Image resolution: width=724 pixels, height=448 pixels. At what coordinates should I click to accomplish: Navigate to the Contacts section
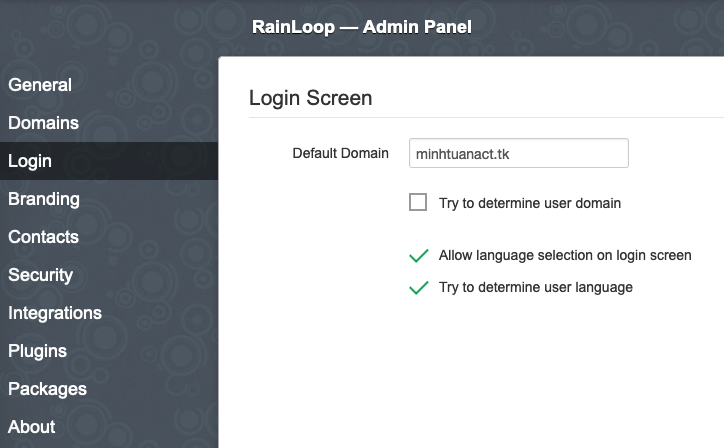(43, 237)
